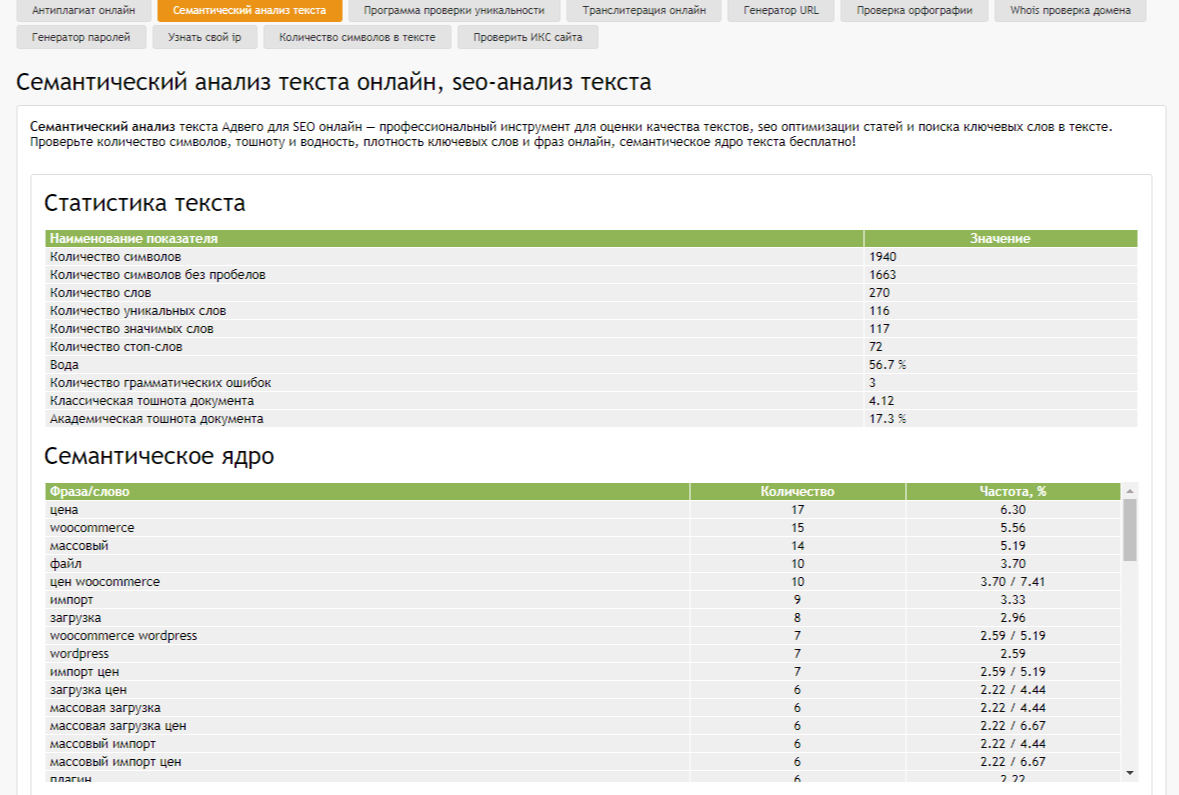Click the Количество слов row label
Screen dimensions: 1179x795
(x=101, y=293)
